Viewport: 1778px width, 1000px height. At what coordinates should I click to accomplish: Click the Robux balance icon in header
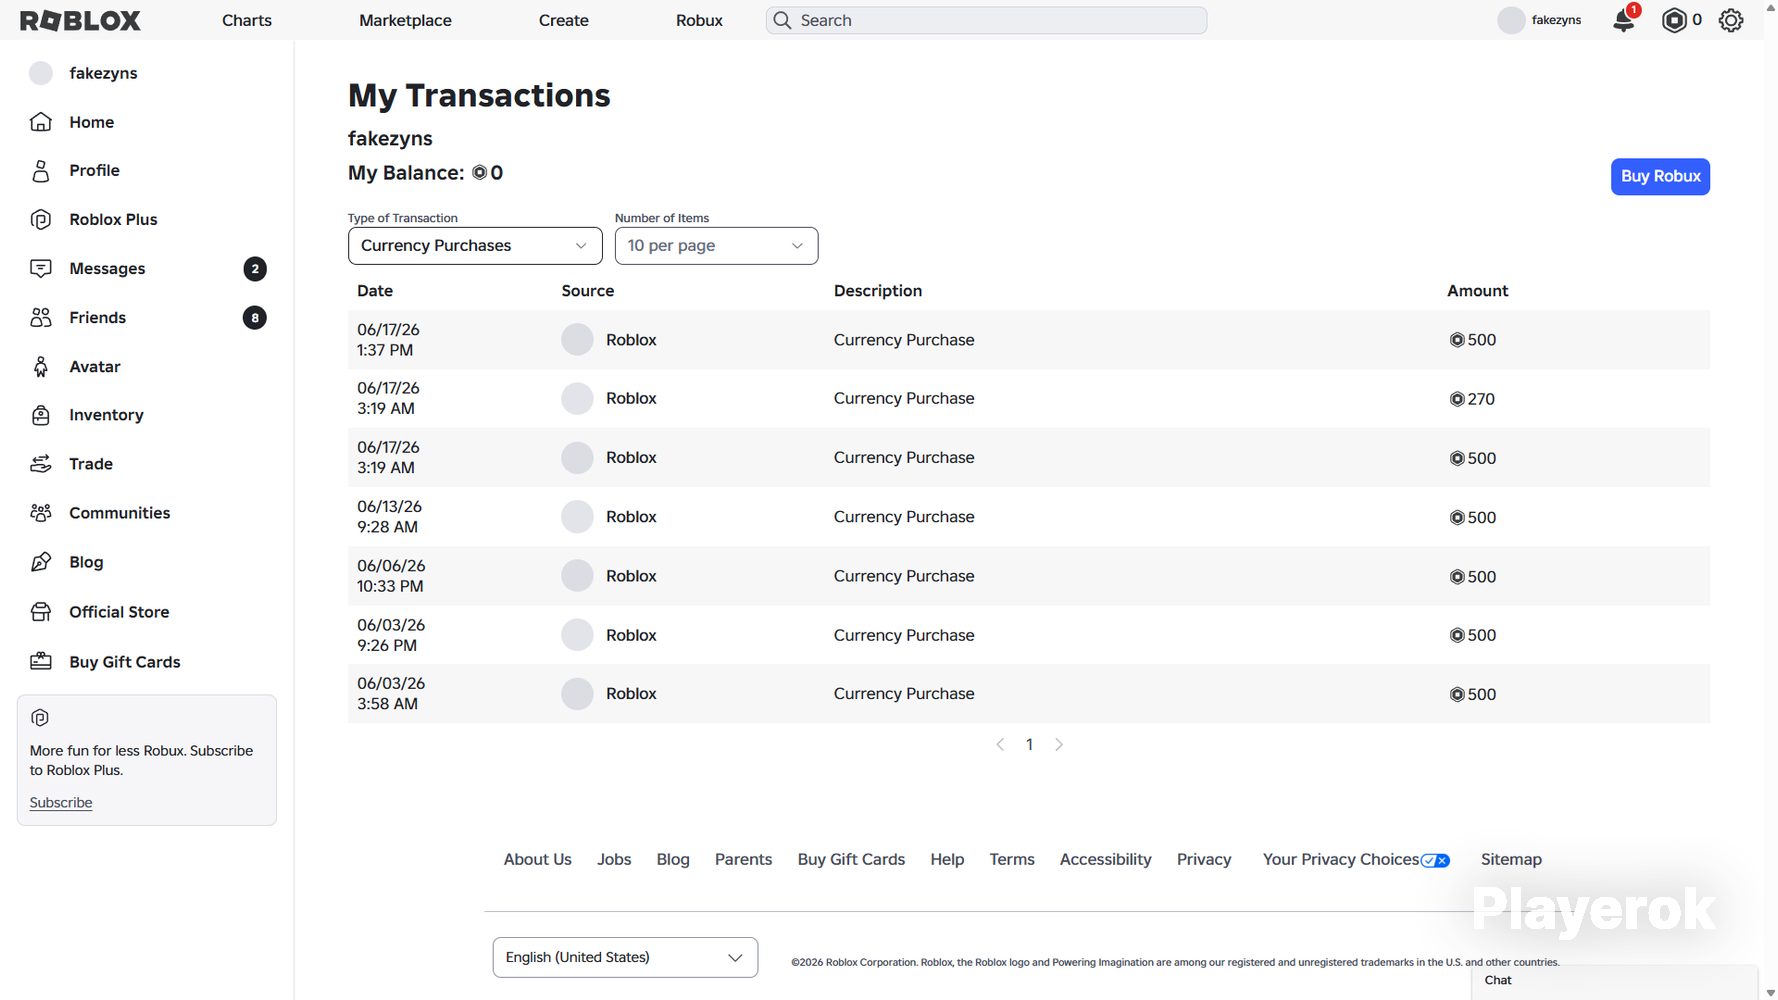(x=1674, y=20)
